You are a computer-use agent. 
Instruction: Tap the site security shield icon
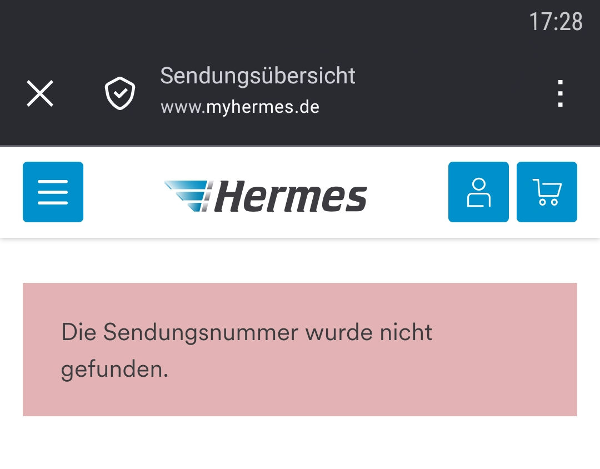click(x=120, y=93)
